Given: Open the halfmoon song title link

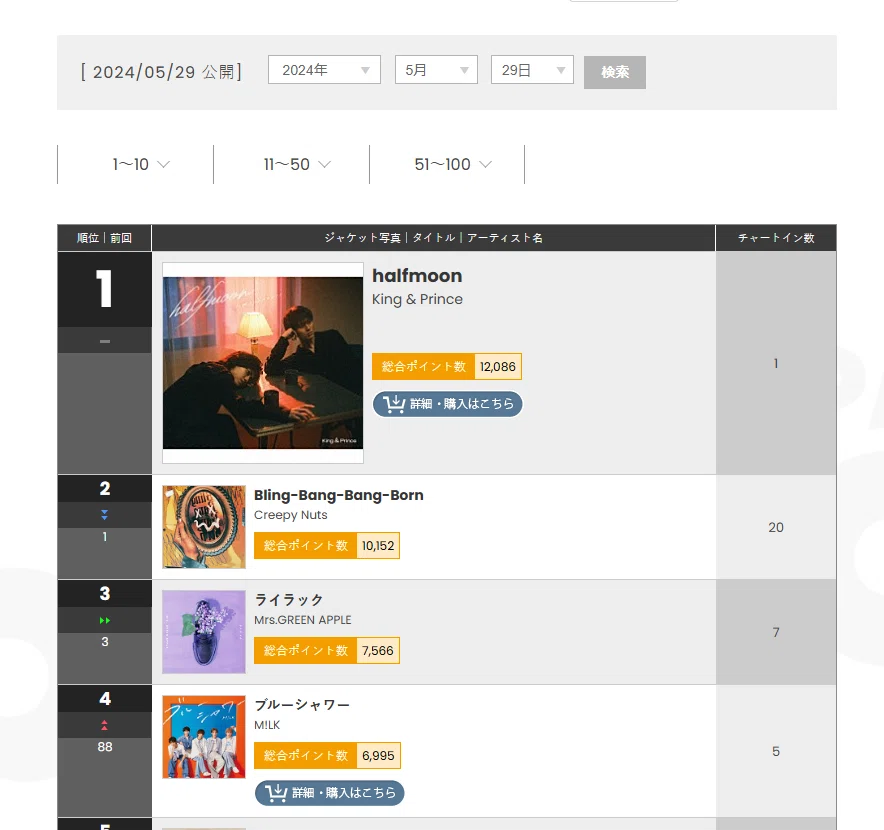Looking at the screenshot, I should click(x=417, y=276).
